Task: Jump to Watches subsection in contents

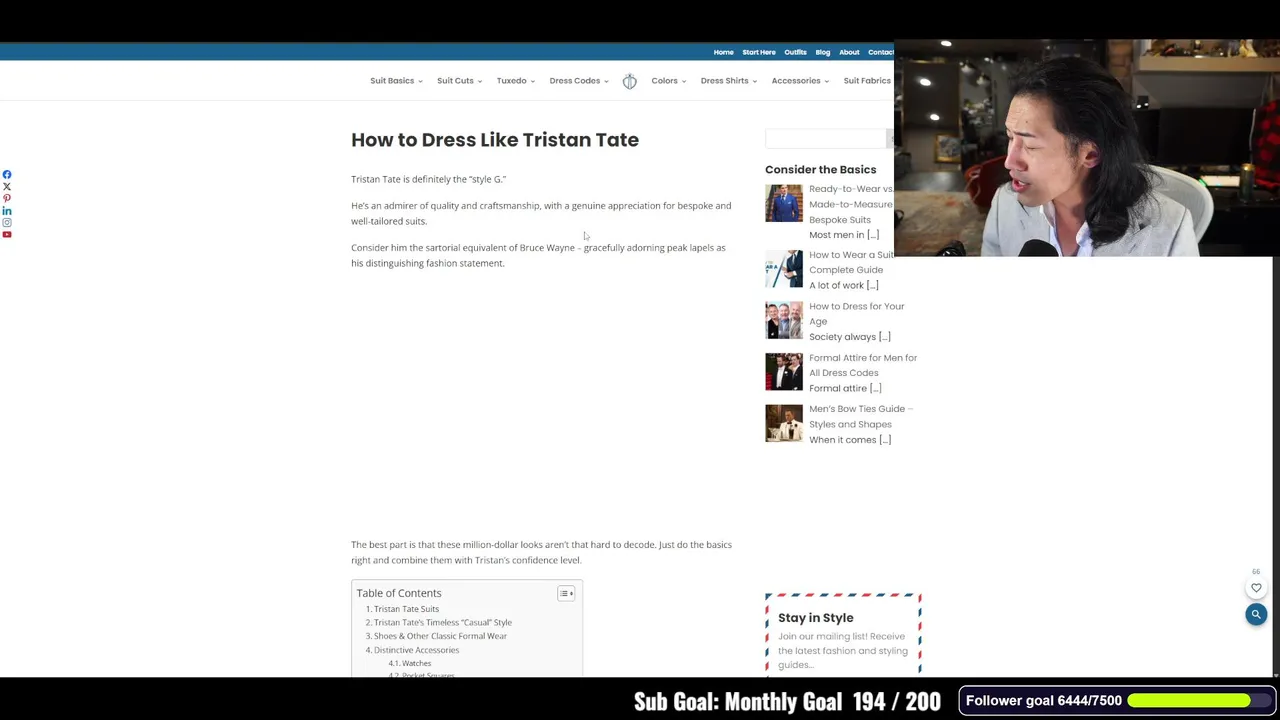Action: click(416, 663)
